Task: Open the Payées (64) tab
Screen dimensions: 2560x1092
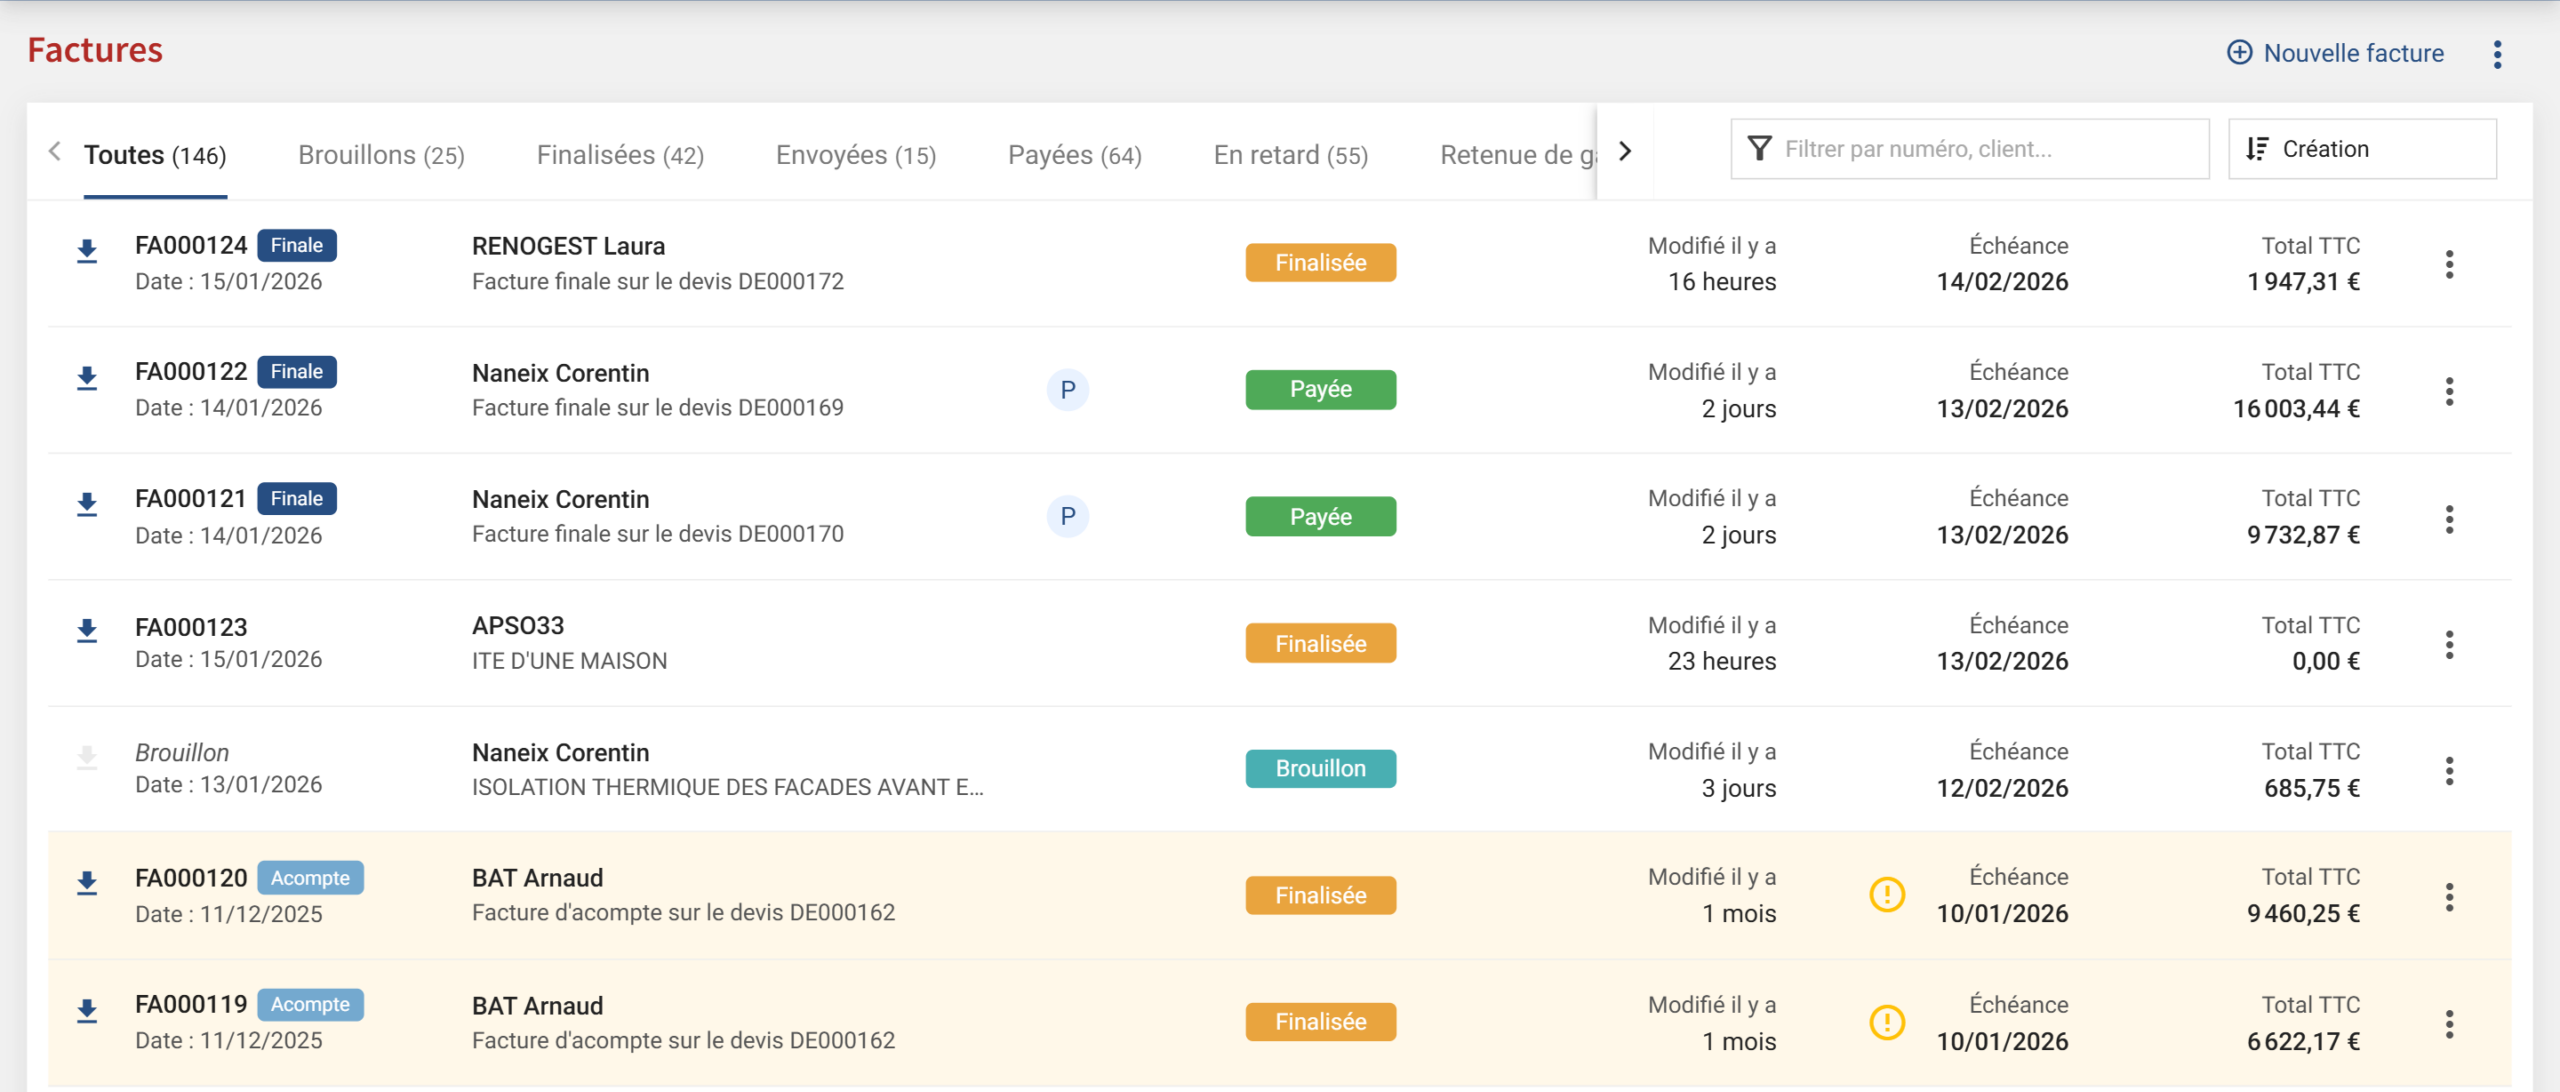Action: click(x=1074, y=155)
